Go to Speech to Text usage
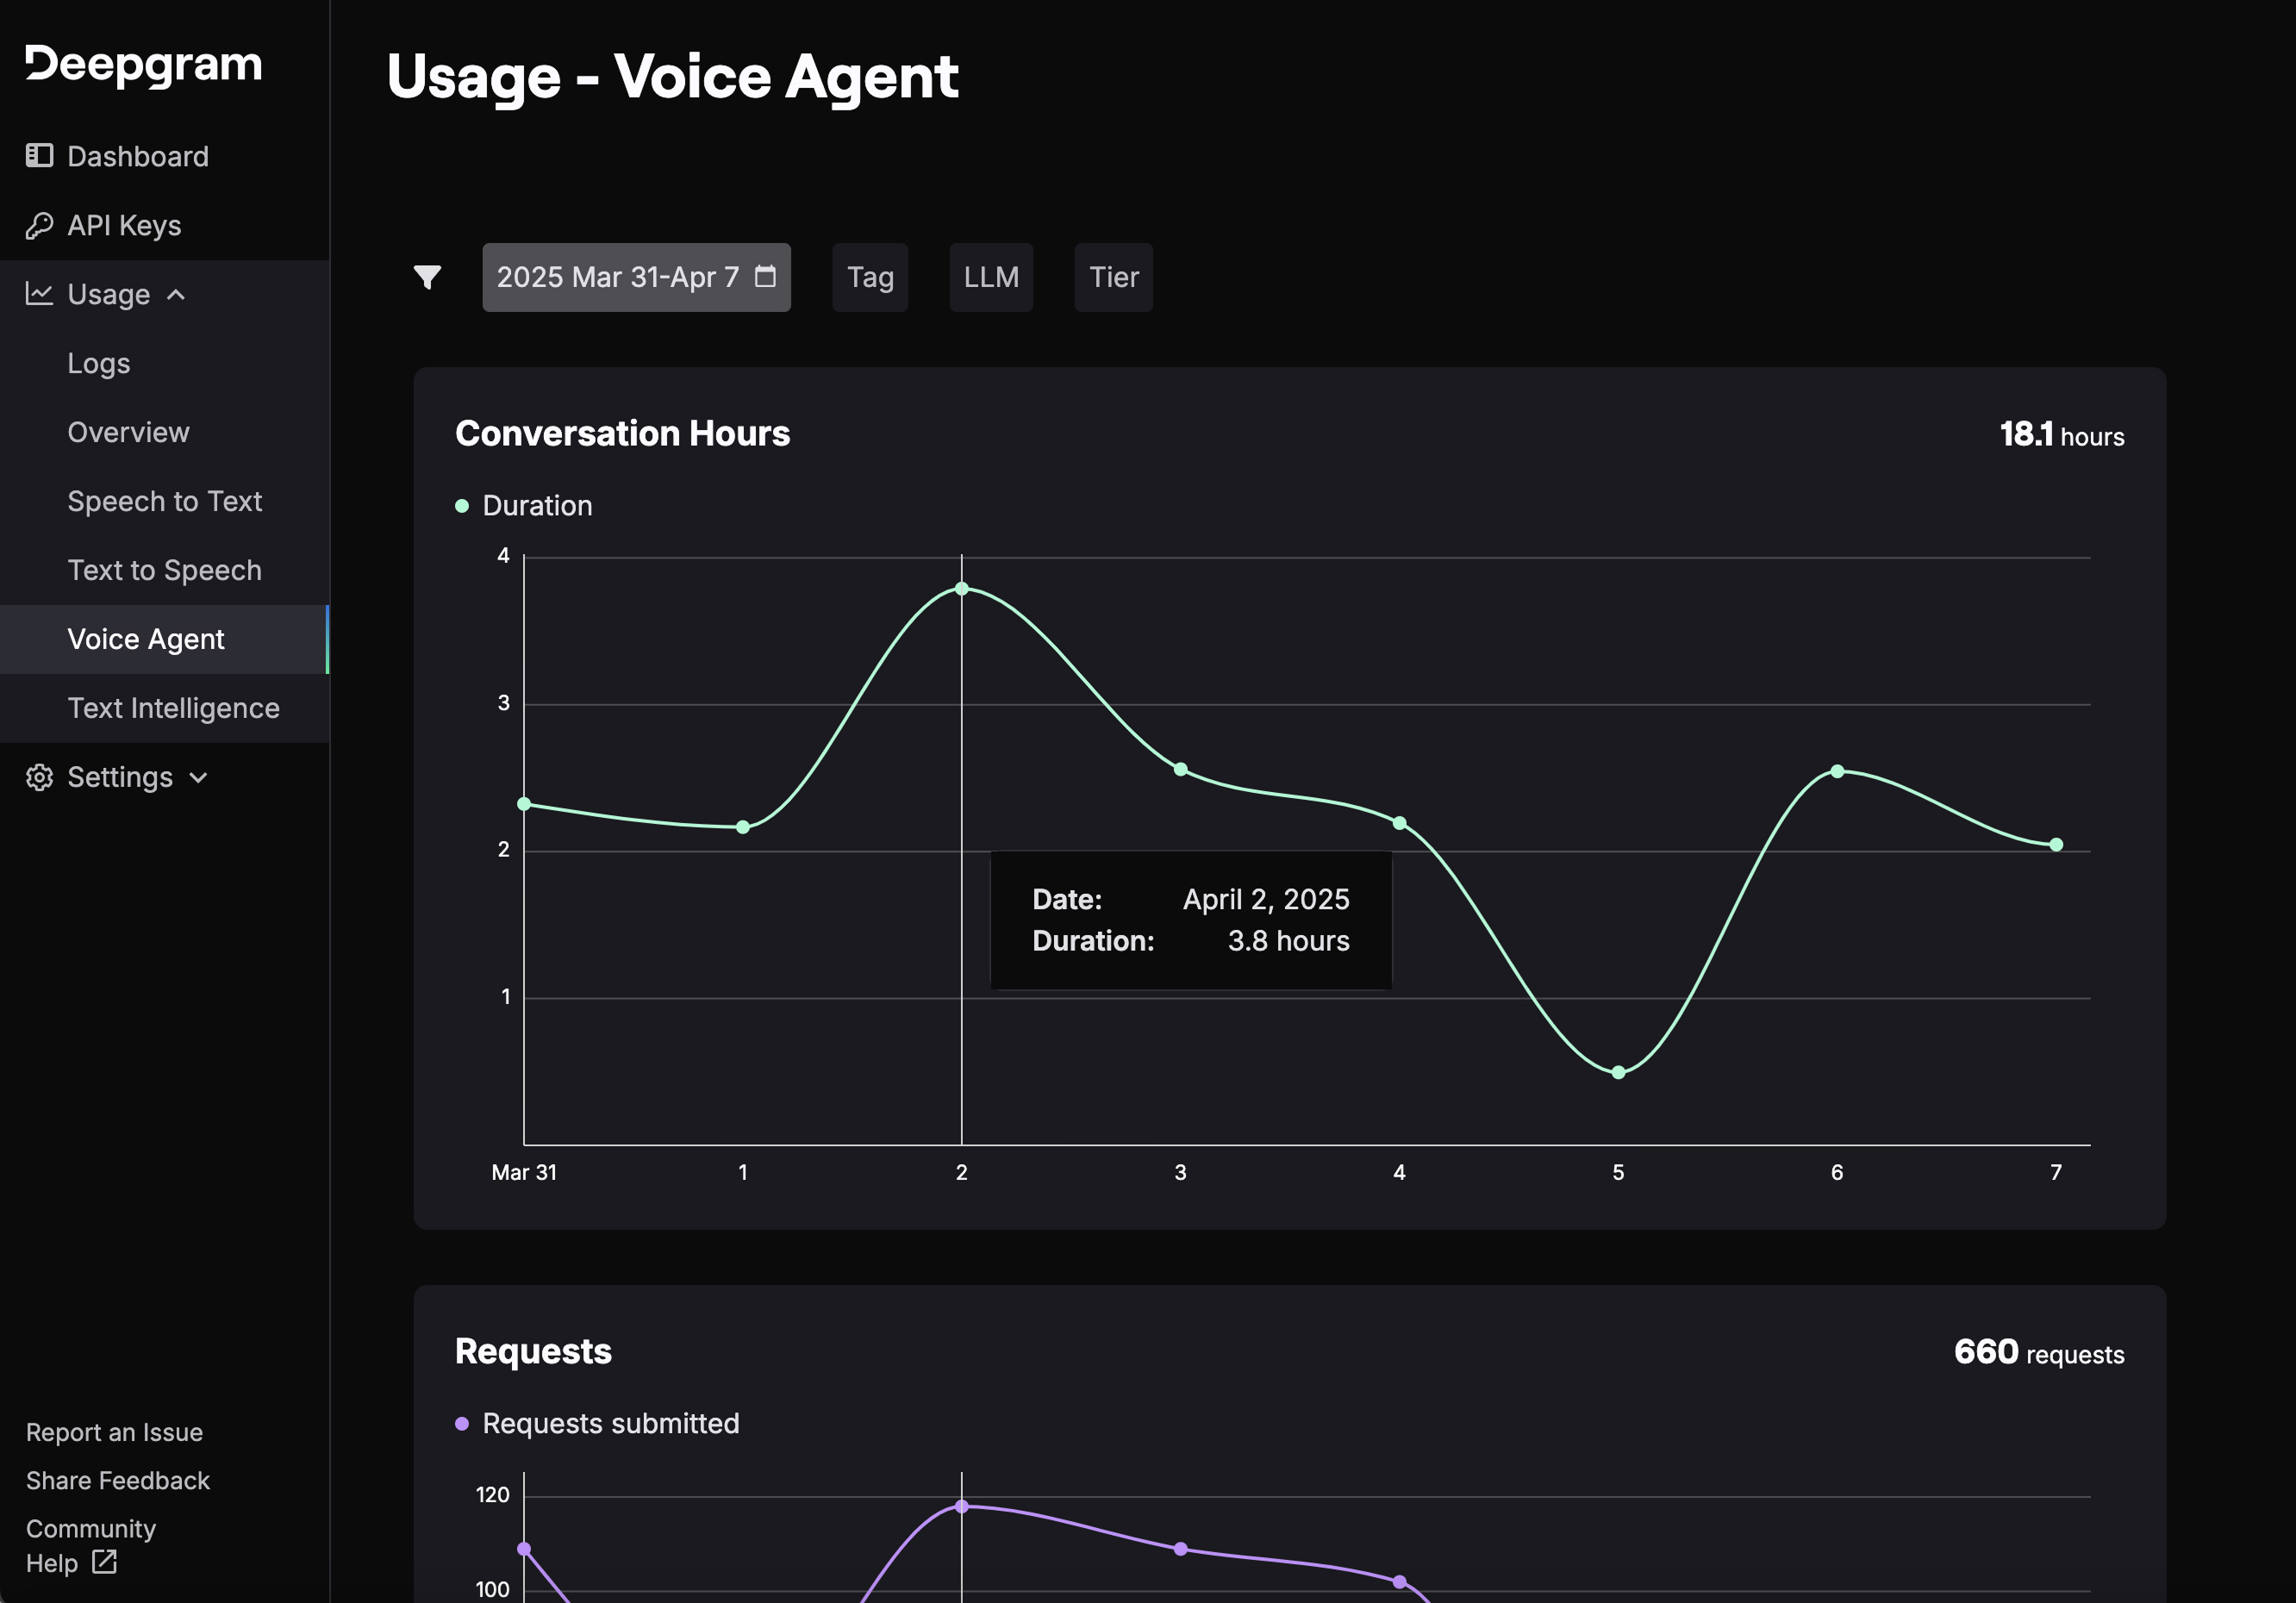This screenshot has height=1603, width=2296. 164,501
